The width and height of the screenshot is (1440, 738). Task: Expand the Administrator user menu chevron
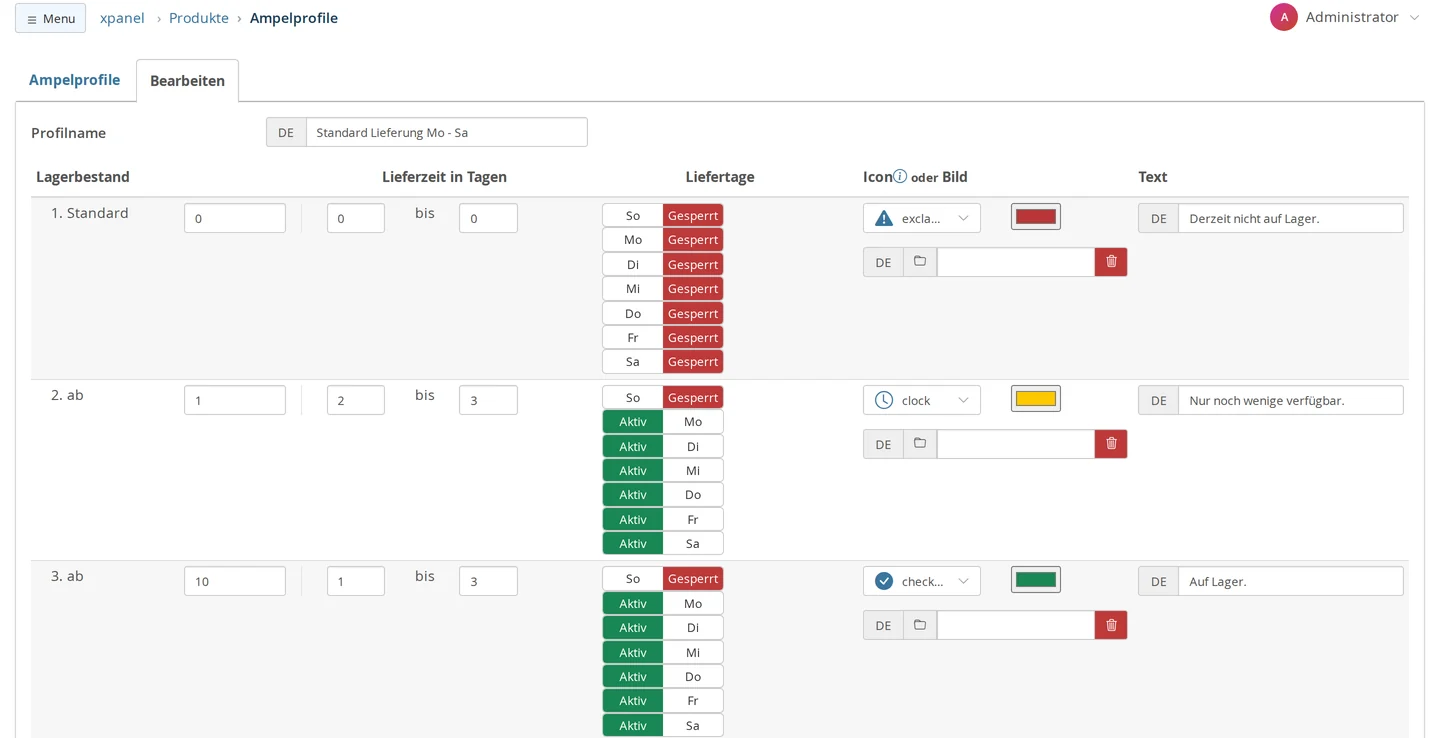[1414, 18]
